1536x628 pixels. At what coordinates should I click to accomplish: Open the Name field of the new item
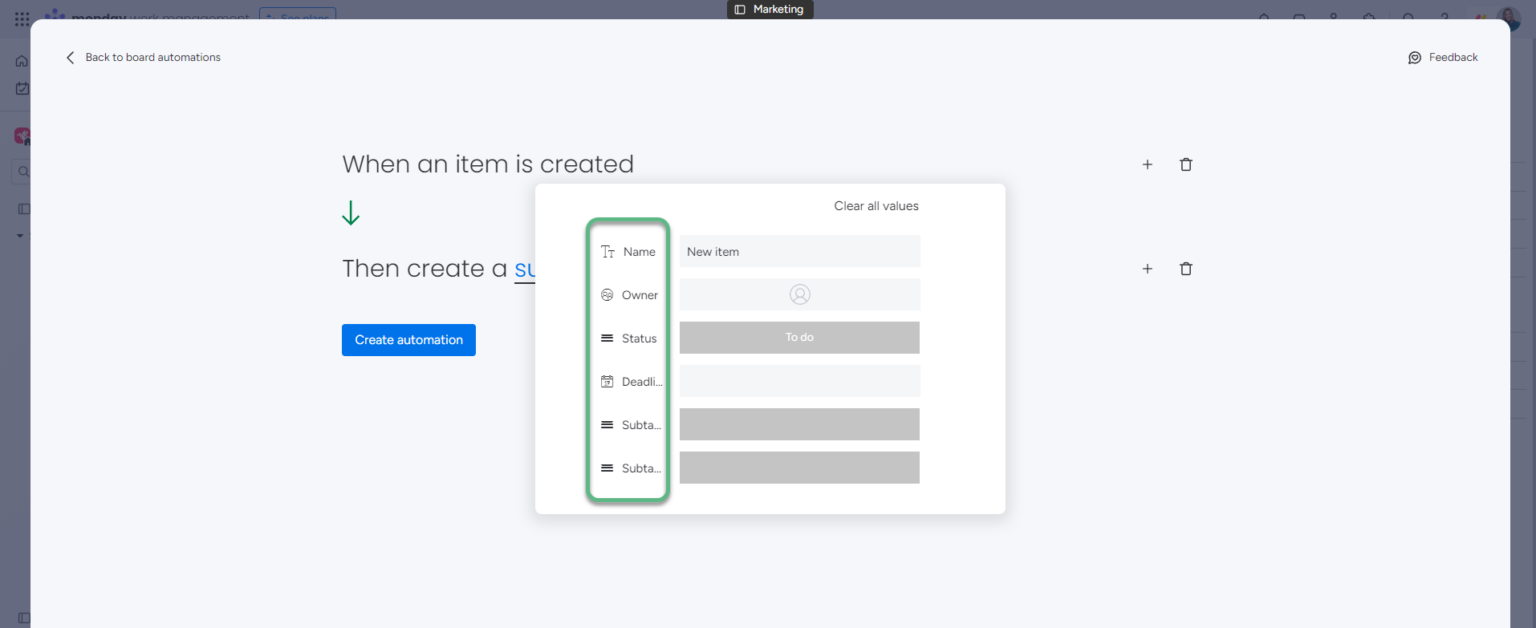tap(799, 250)
